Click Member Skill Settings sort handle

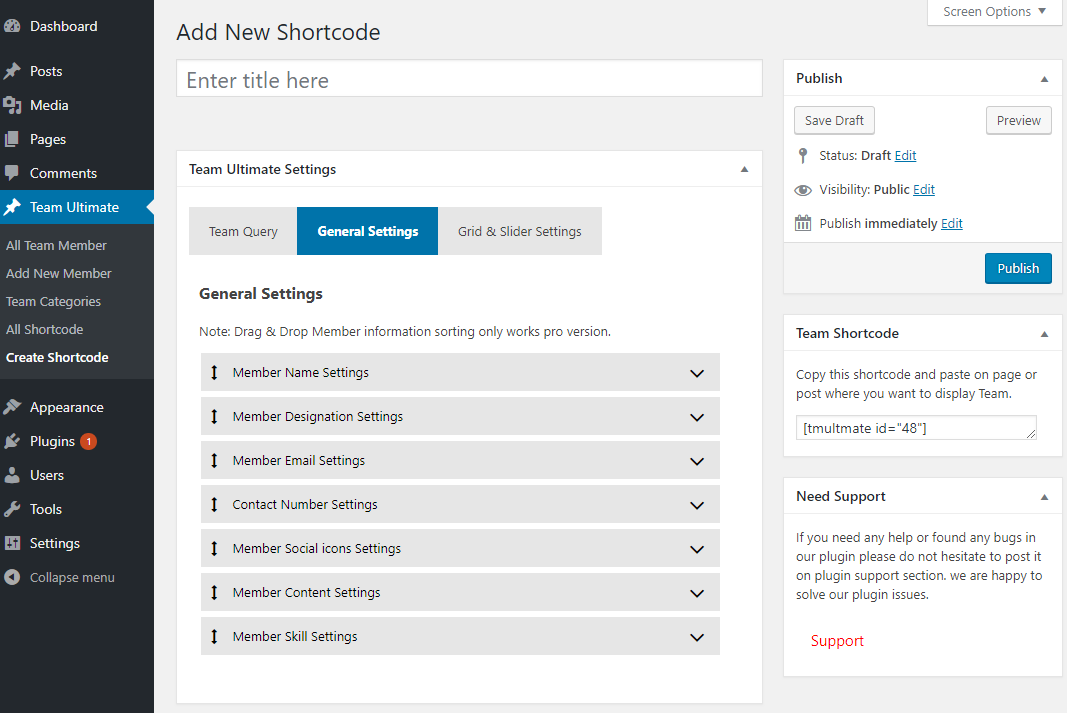pyautogui.click(x=214, y=636)
